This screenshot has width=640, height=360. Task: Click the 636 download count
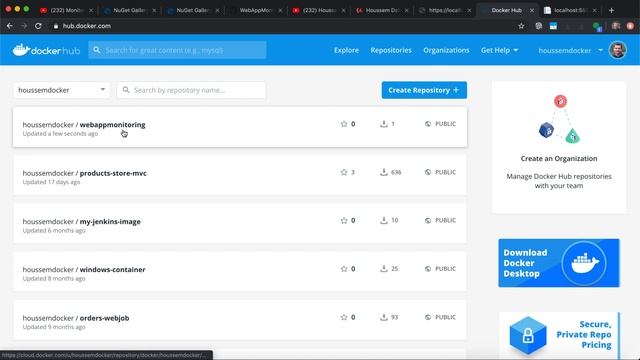[x=396, y=172]
